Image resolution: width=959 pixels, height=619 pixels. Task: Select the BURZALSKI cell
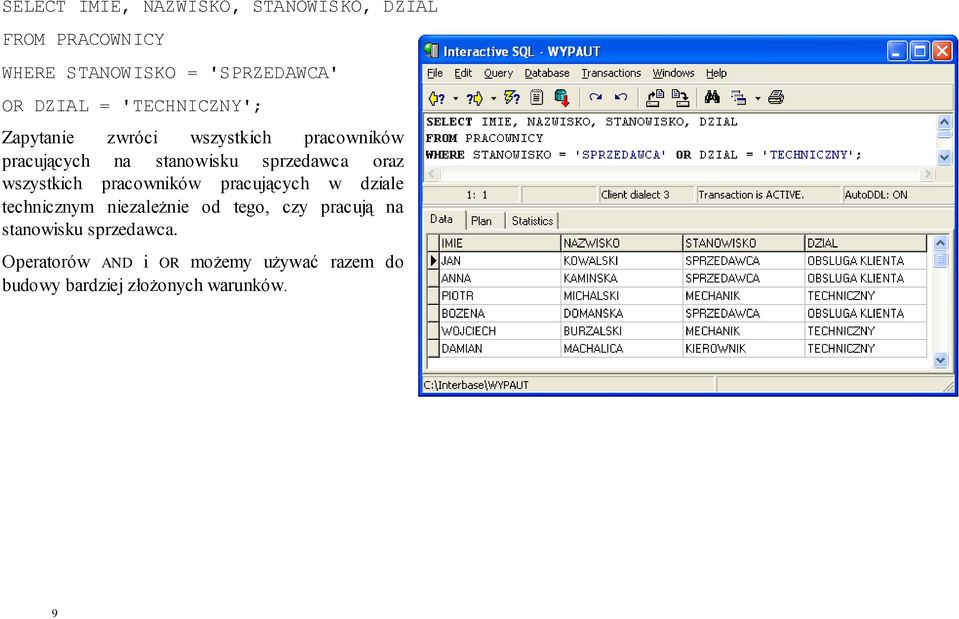point(621,331)
